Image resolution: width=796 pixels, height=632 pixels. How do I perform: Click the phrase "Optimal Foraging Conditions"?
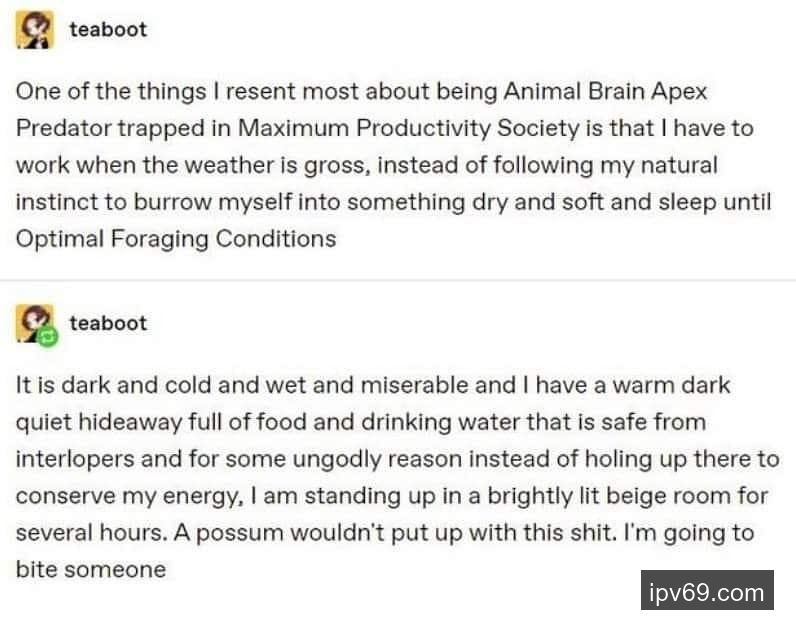176,238
